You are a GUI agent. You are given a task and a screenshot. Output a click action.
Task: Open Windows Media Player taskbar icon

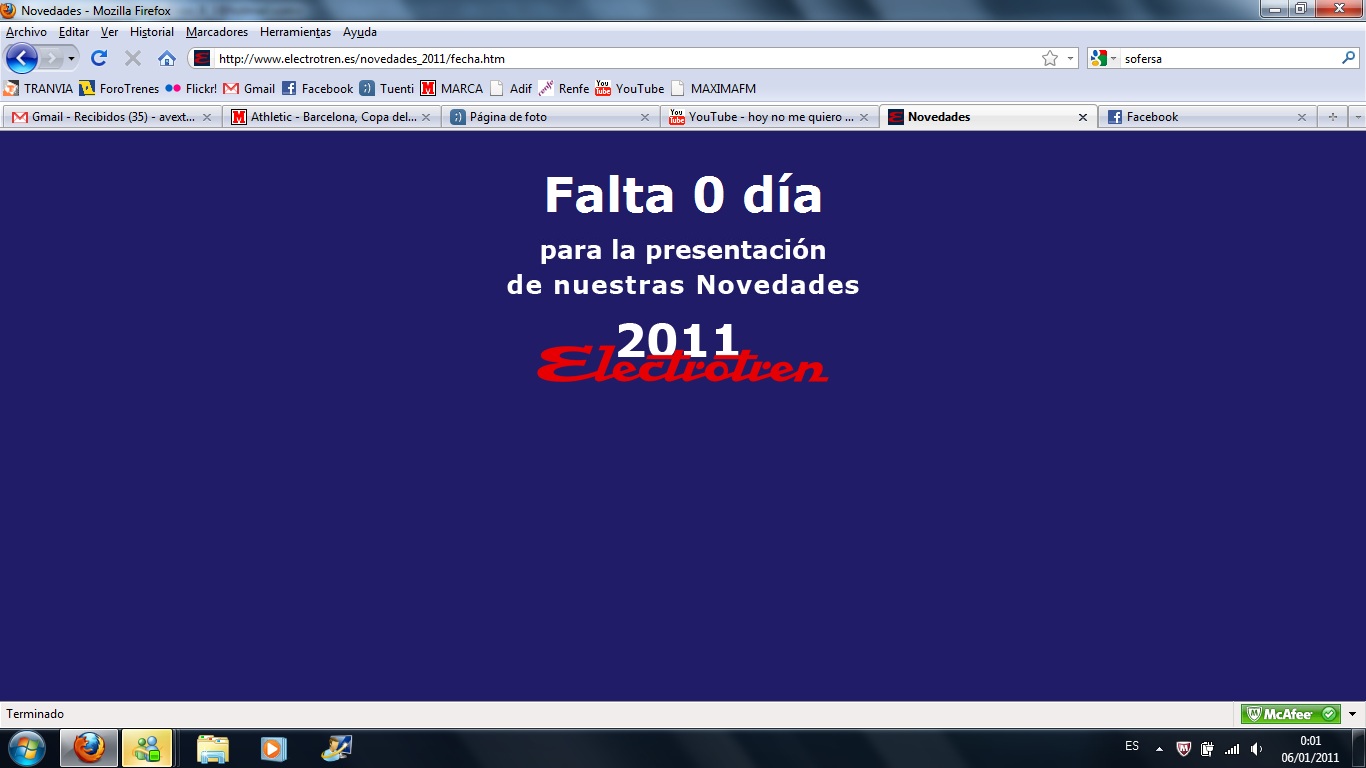273,747
